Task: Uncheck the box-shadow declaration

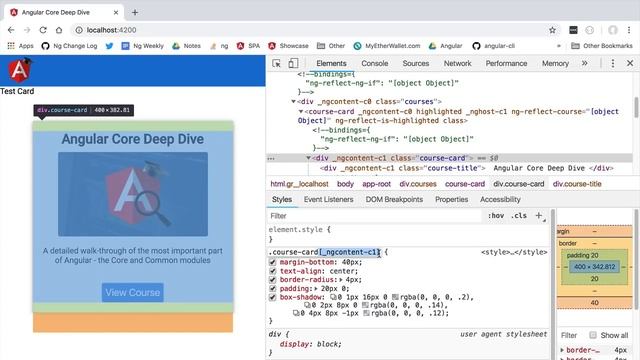Action: point(273,297)
